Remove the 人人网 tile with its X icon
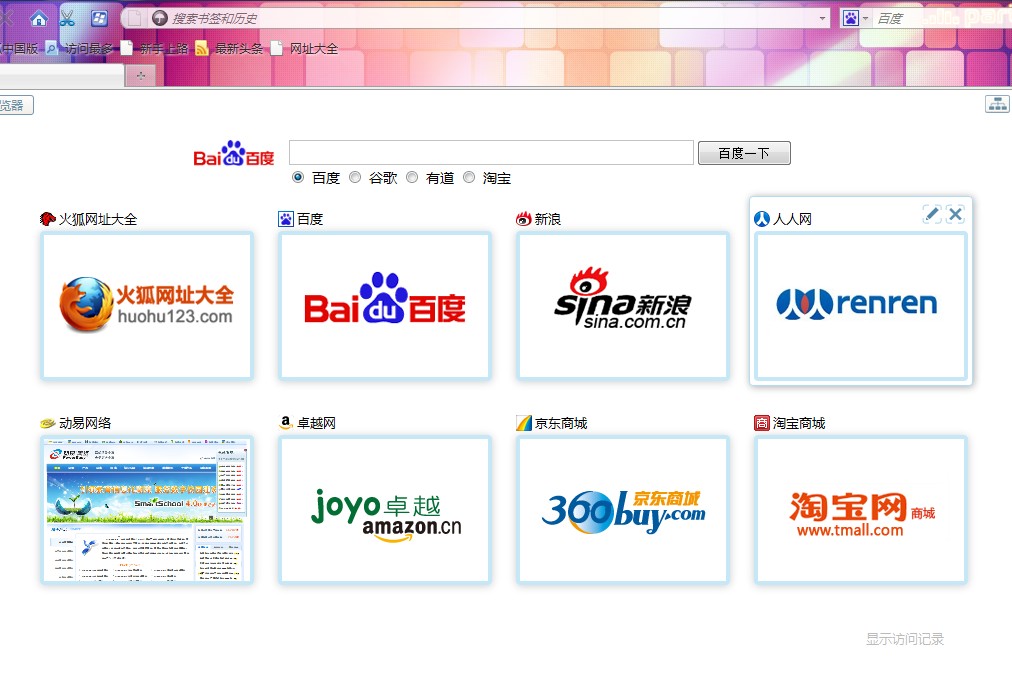 click(955, 213)
